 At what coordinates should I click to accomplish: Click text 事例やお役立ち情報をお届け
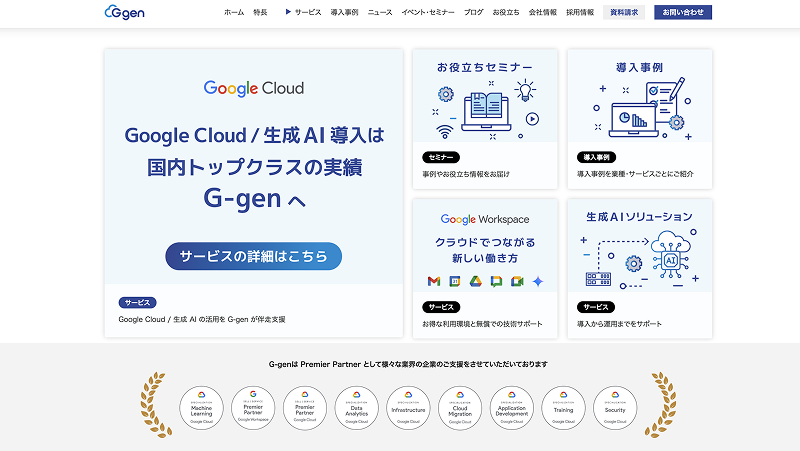tap(466, 174)
